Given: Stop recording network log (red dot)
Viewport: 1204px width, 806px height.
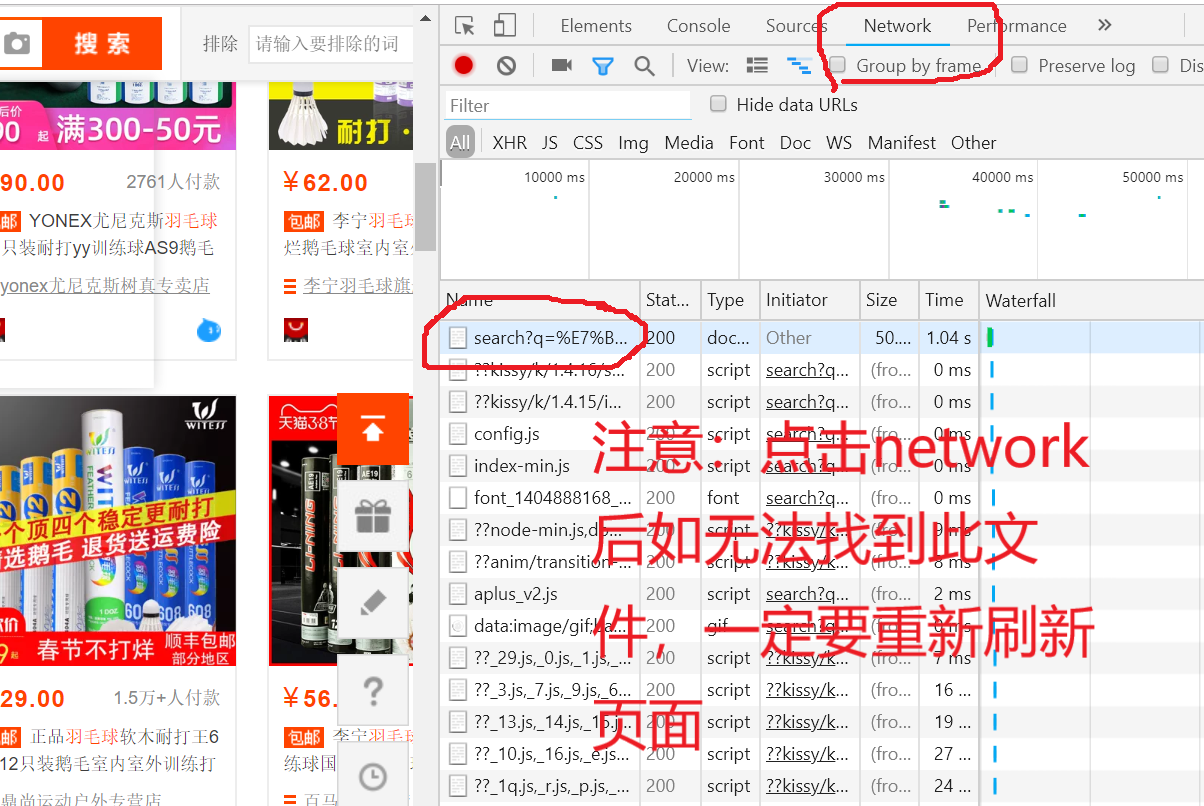Looking at the screenshot, I should coord(463,66).
